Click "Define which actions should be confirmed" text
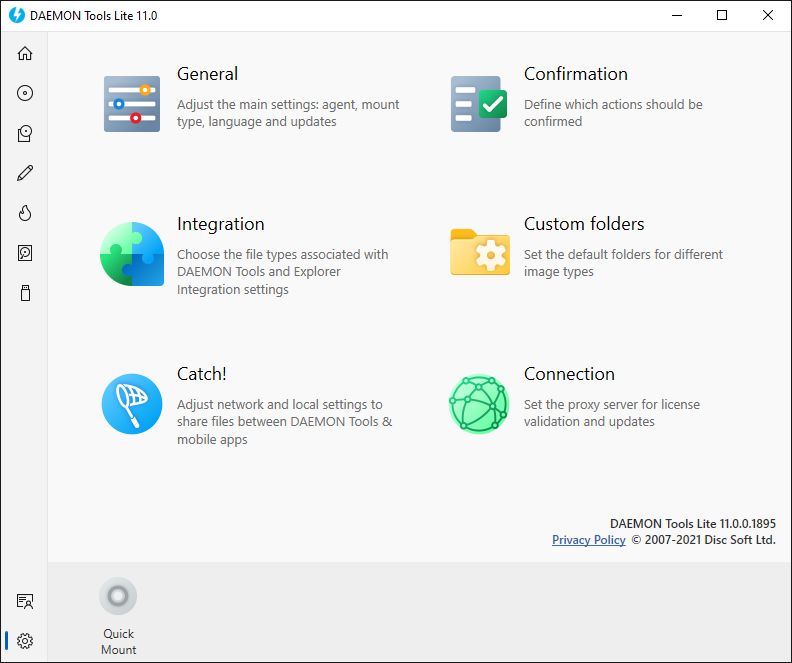The width and height of the screenshot is (792, 663). point(613,113)
